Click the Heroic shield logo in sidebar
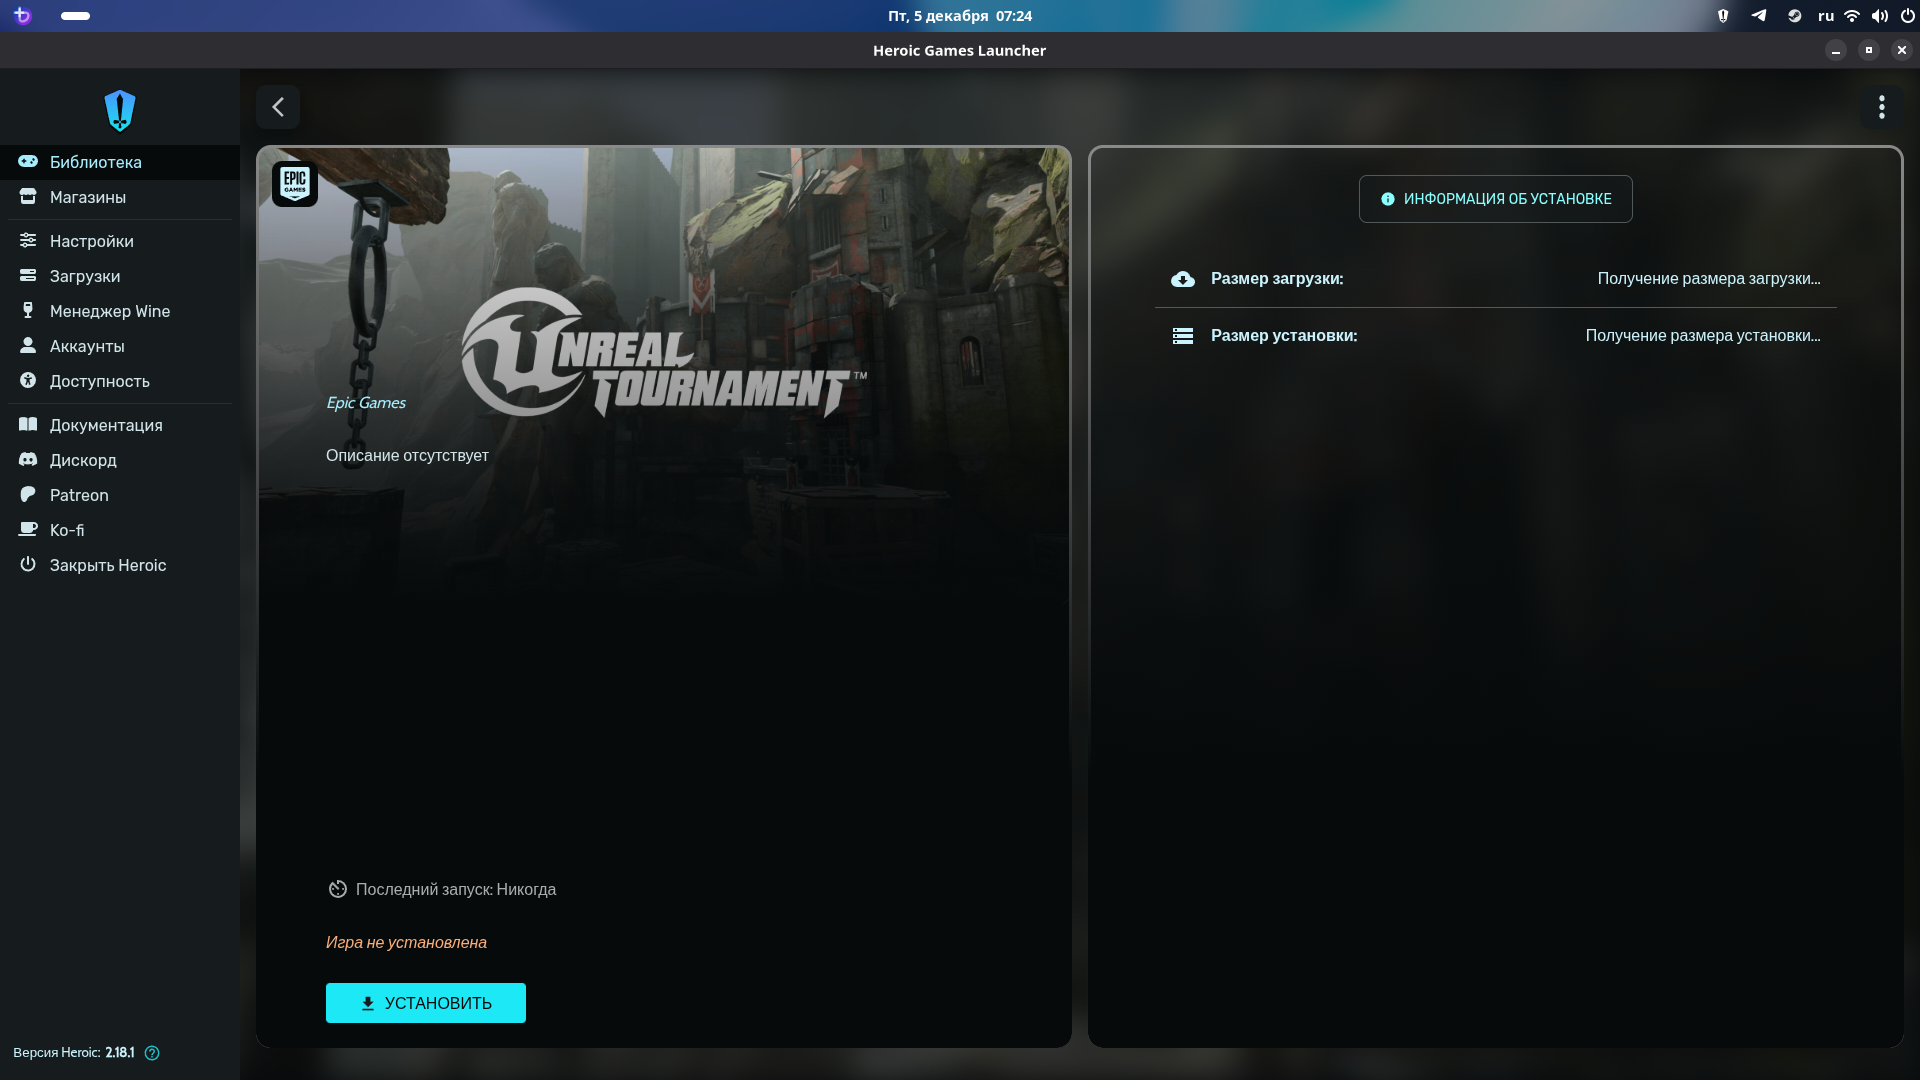 120,110
